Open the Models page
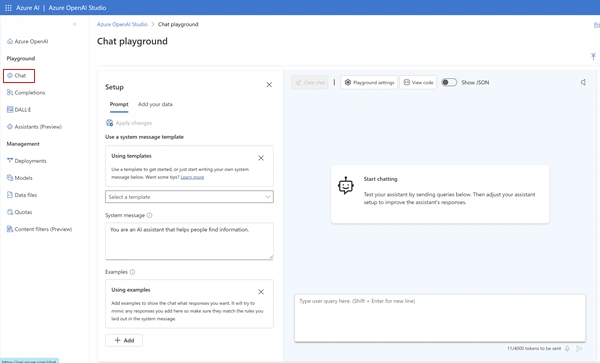The image size is (600, 363). click(20, 178)
